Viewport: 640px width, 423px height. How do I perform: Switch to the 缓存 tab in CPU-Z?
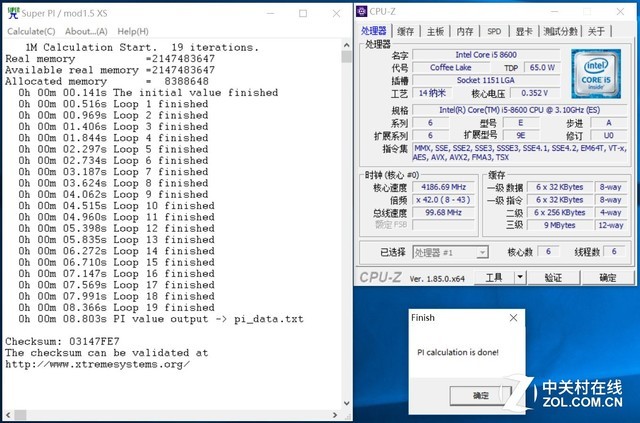point(405,31)
